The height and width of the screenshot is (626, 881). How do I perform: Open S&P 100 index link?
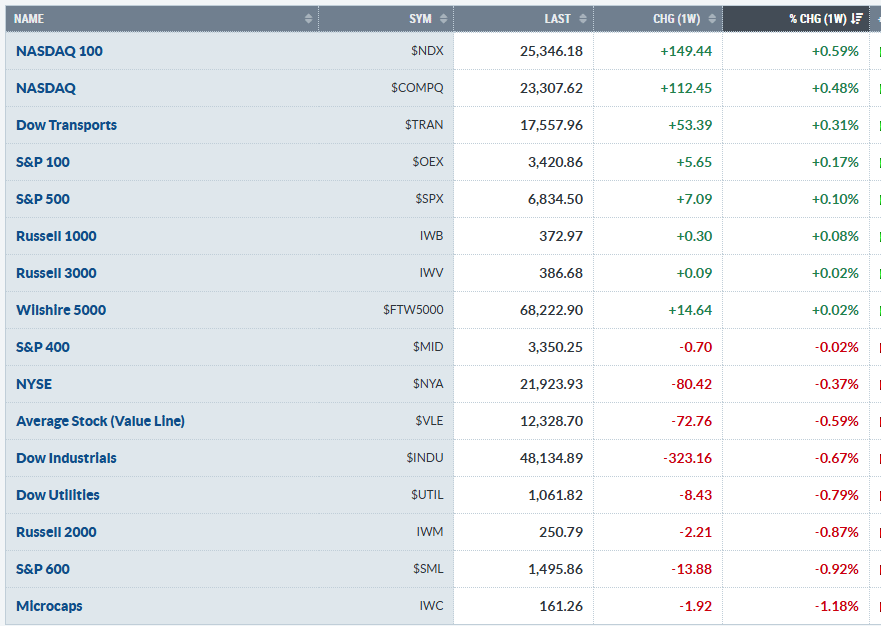(x=43, y=162)
